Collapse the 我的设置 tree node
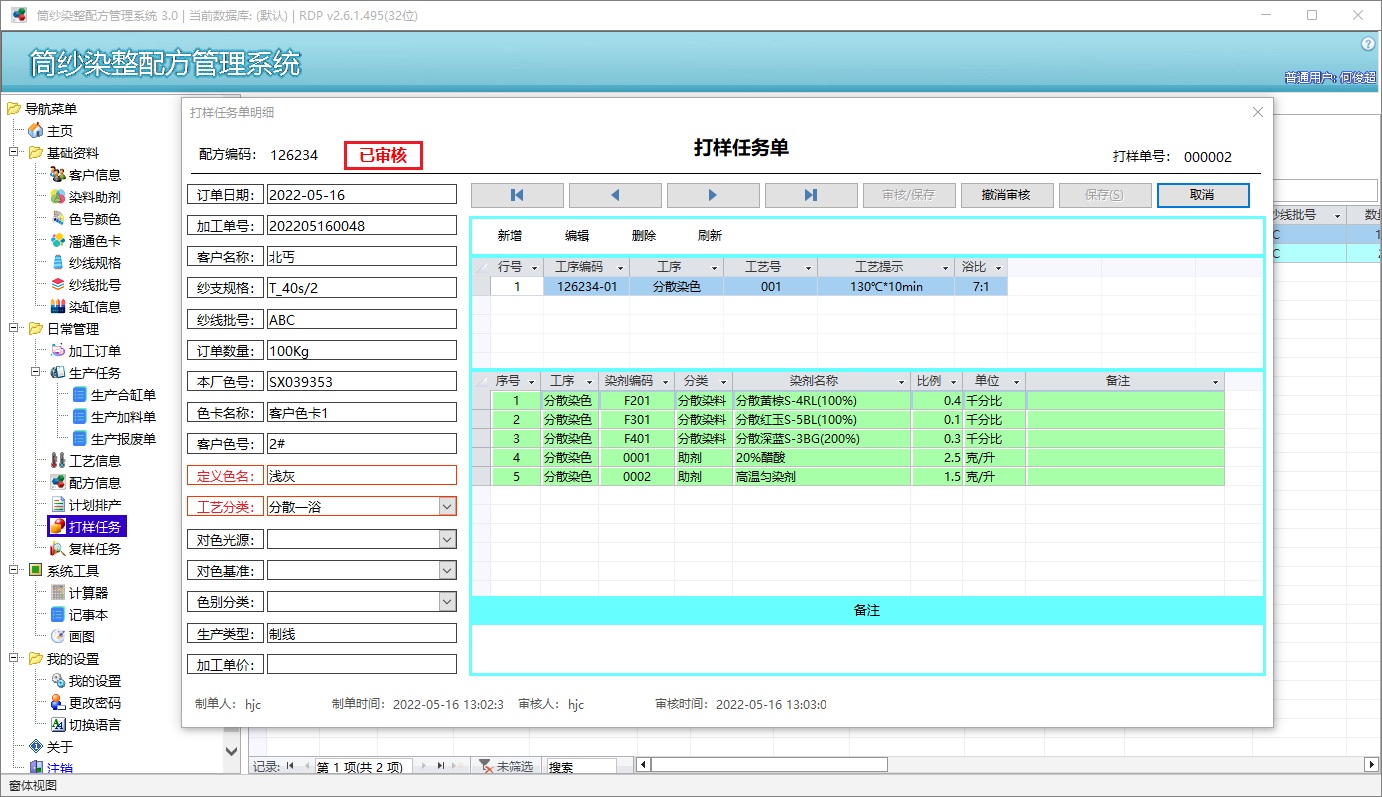The image size is (1382, 797). pyautogui.click(x=14, y=659)
